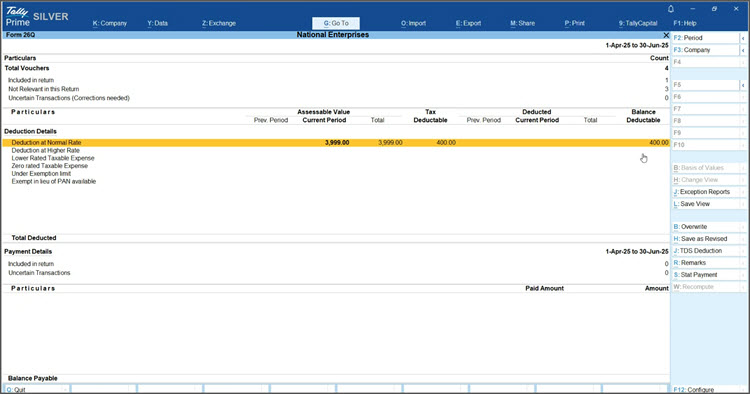Click Q: Quit at bottom bar
Image resolution: width=750 pixels, height=394 pixels.
(x=36, y=390)
